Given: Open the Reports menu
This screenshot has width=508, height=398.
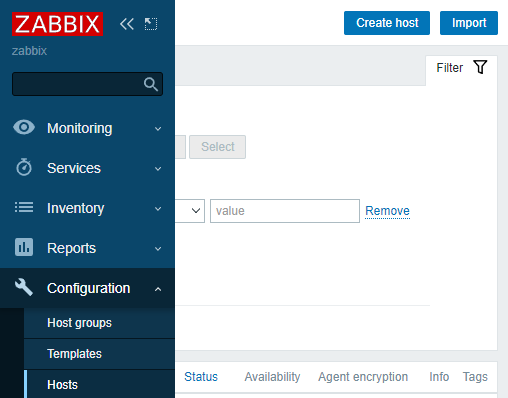Looking at the screenshot, I should pyautogui.click(x=87, y=248).
